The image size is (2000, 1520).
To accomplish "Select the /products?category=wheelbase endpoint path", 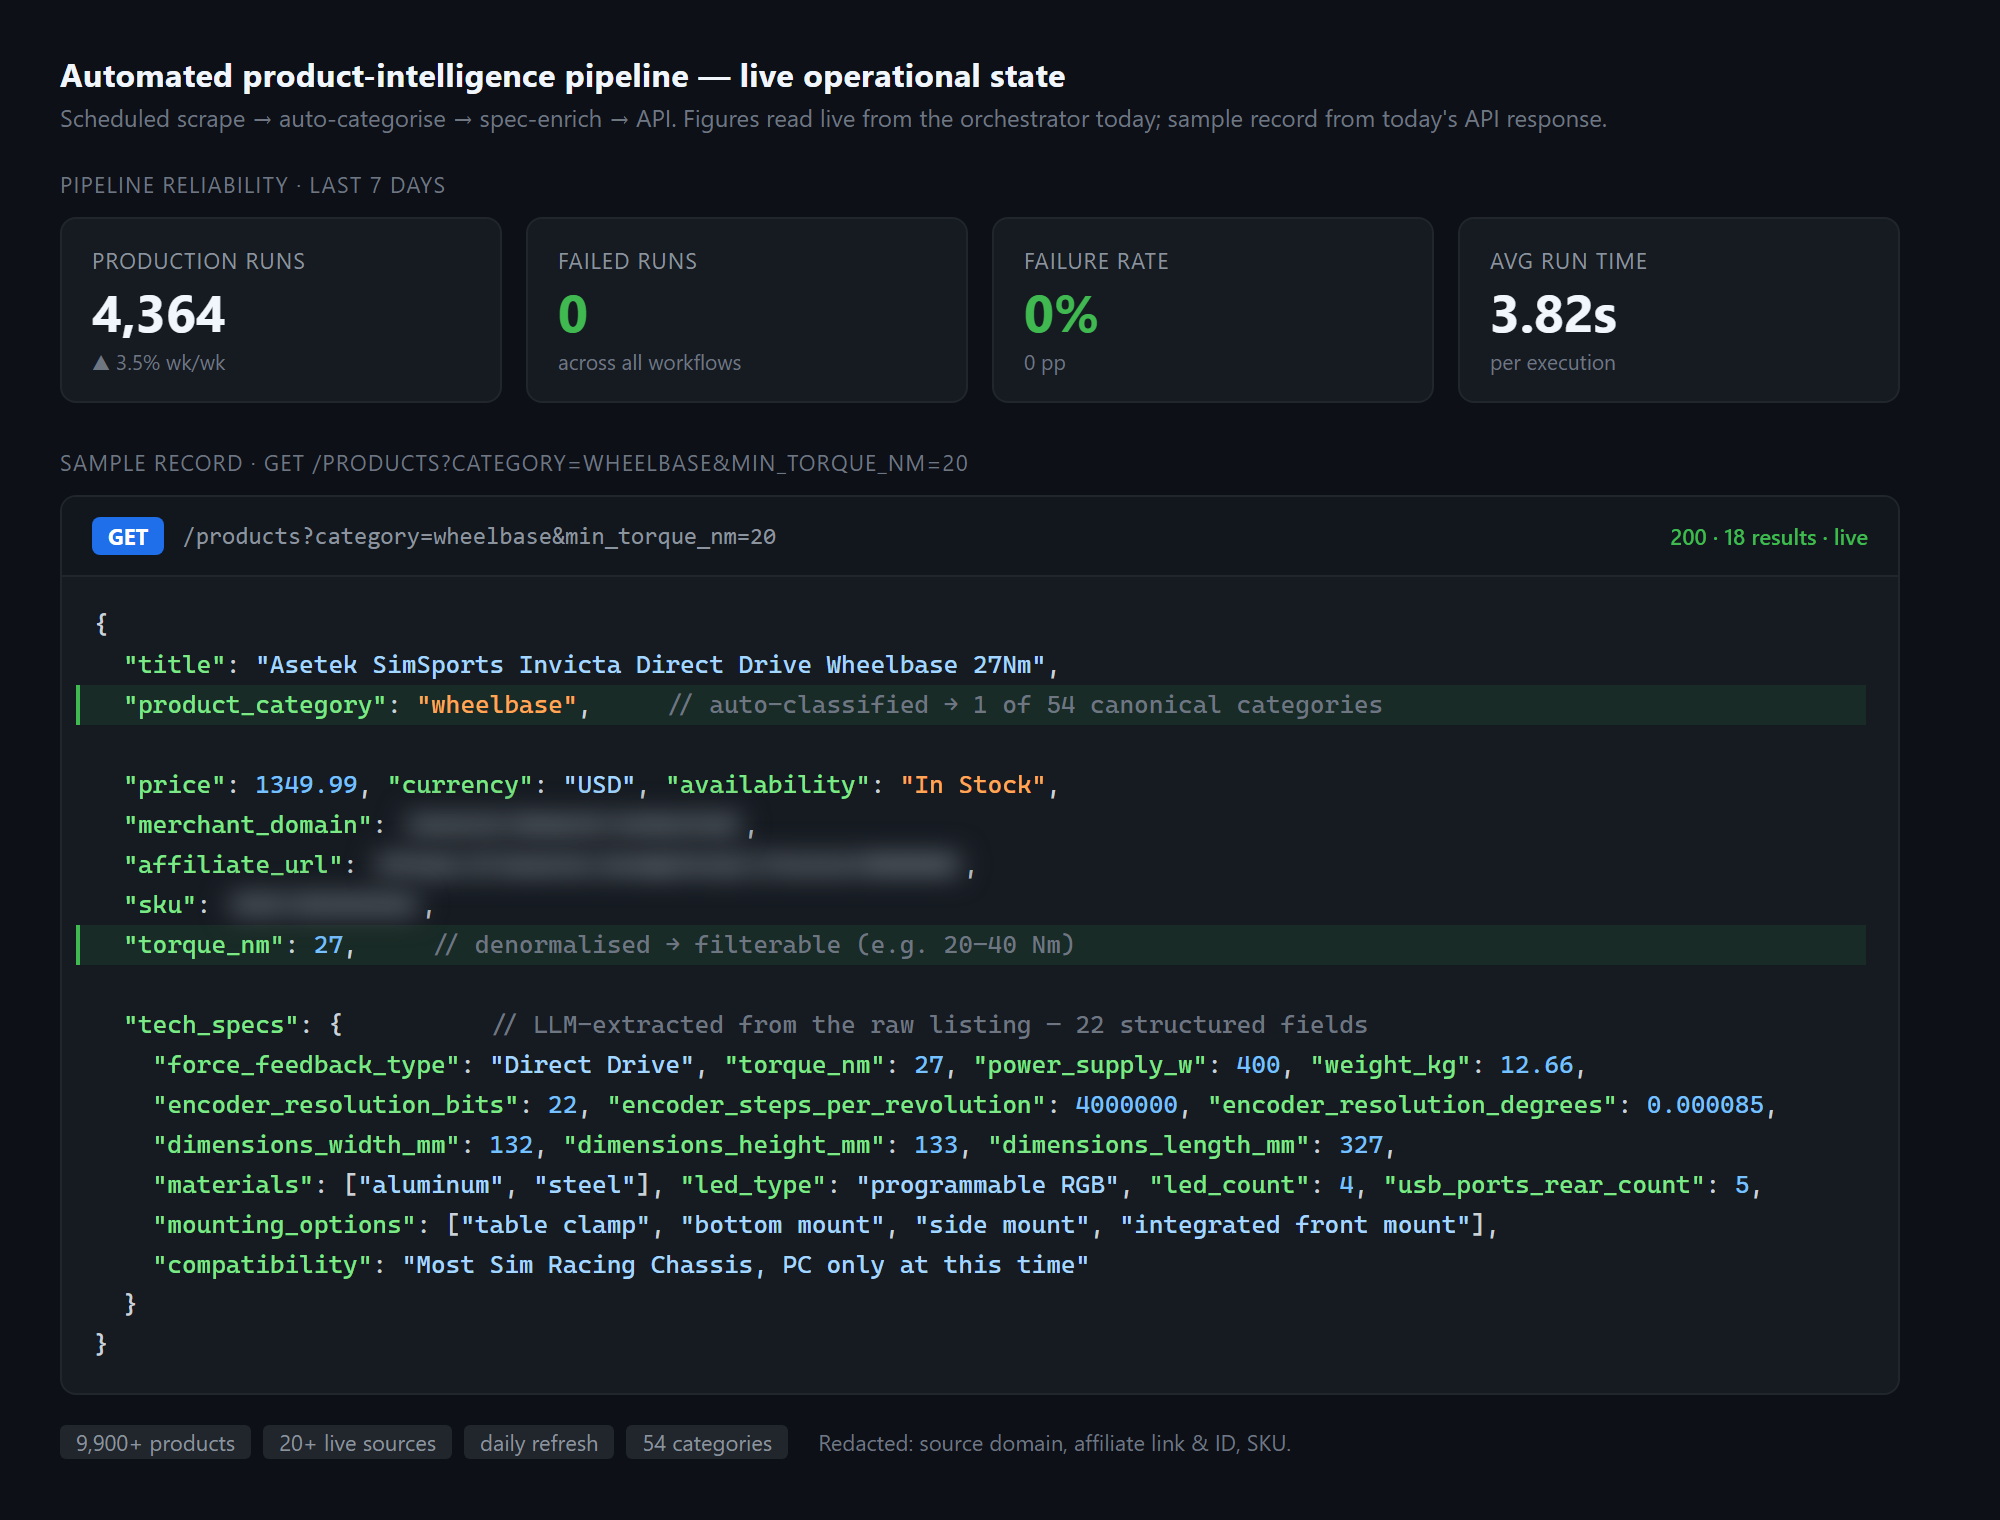I will [x=480, y=537].
